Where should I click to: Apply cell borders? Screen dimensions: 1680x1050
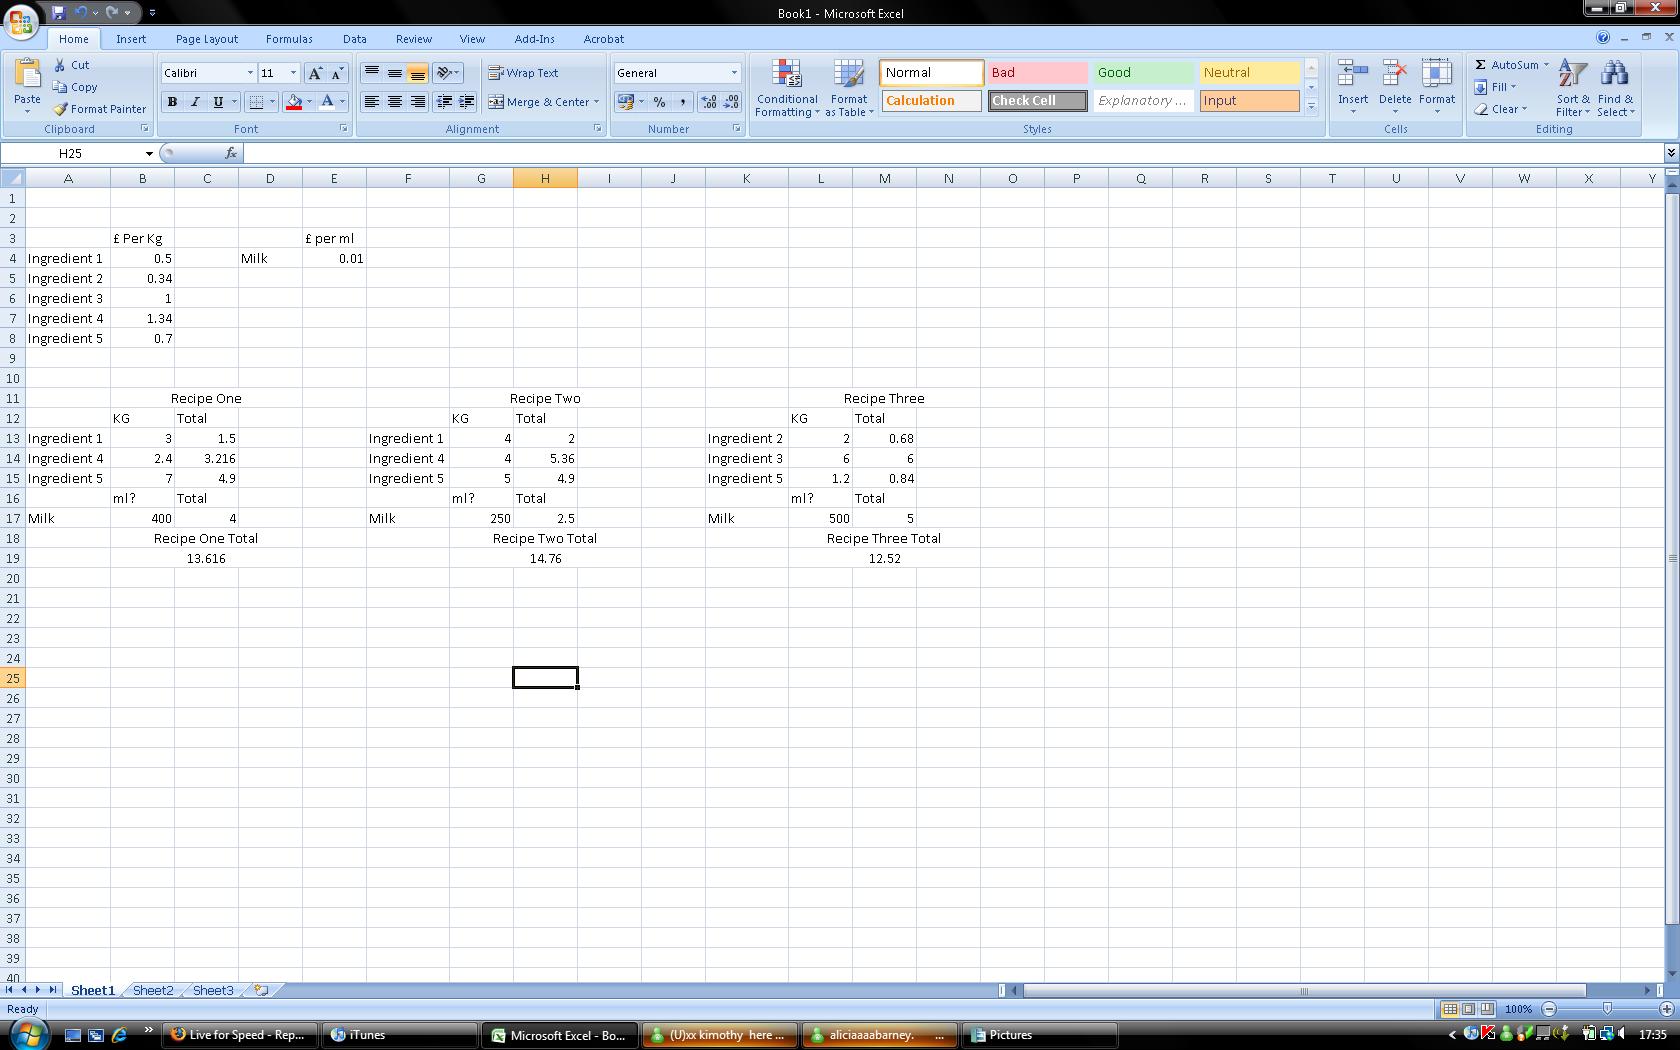[256, 102]
